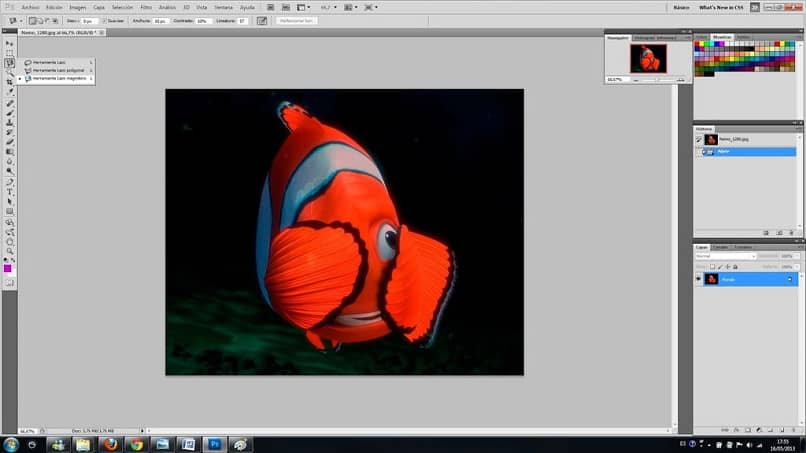This screenshot has width=806, height=453.
Task: Switch to Básico workspace
Action: click(x=681, y=8)
